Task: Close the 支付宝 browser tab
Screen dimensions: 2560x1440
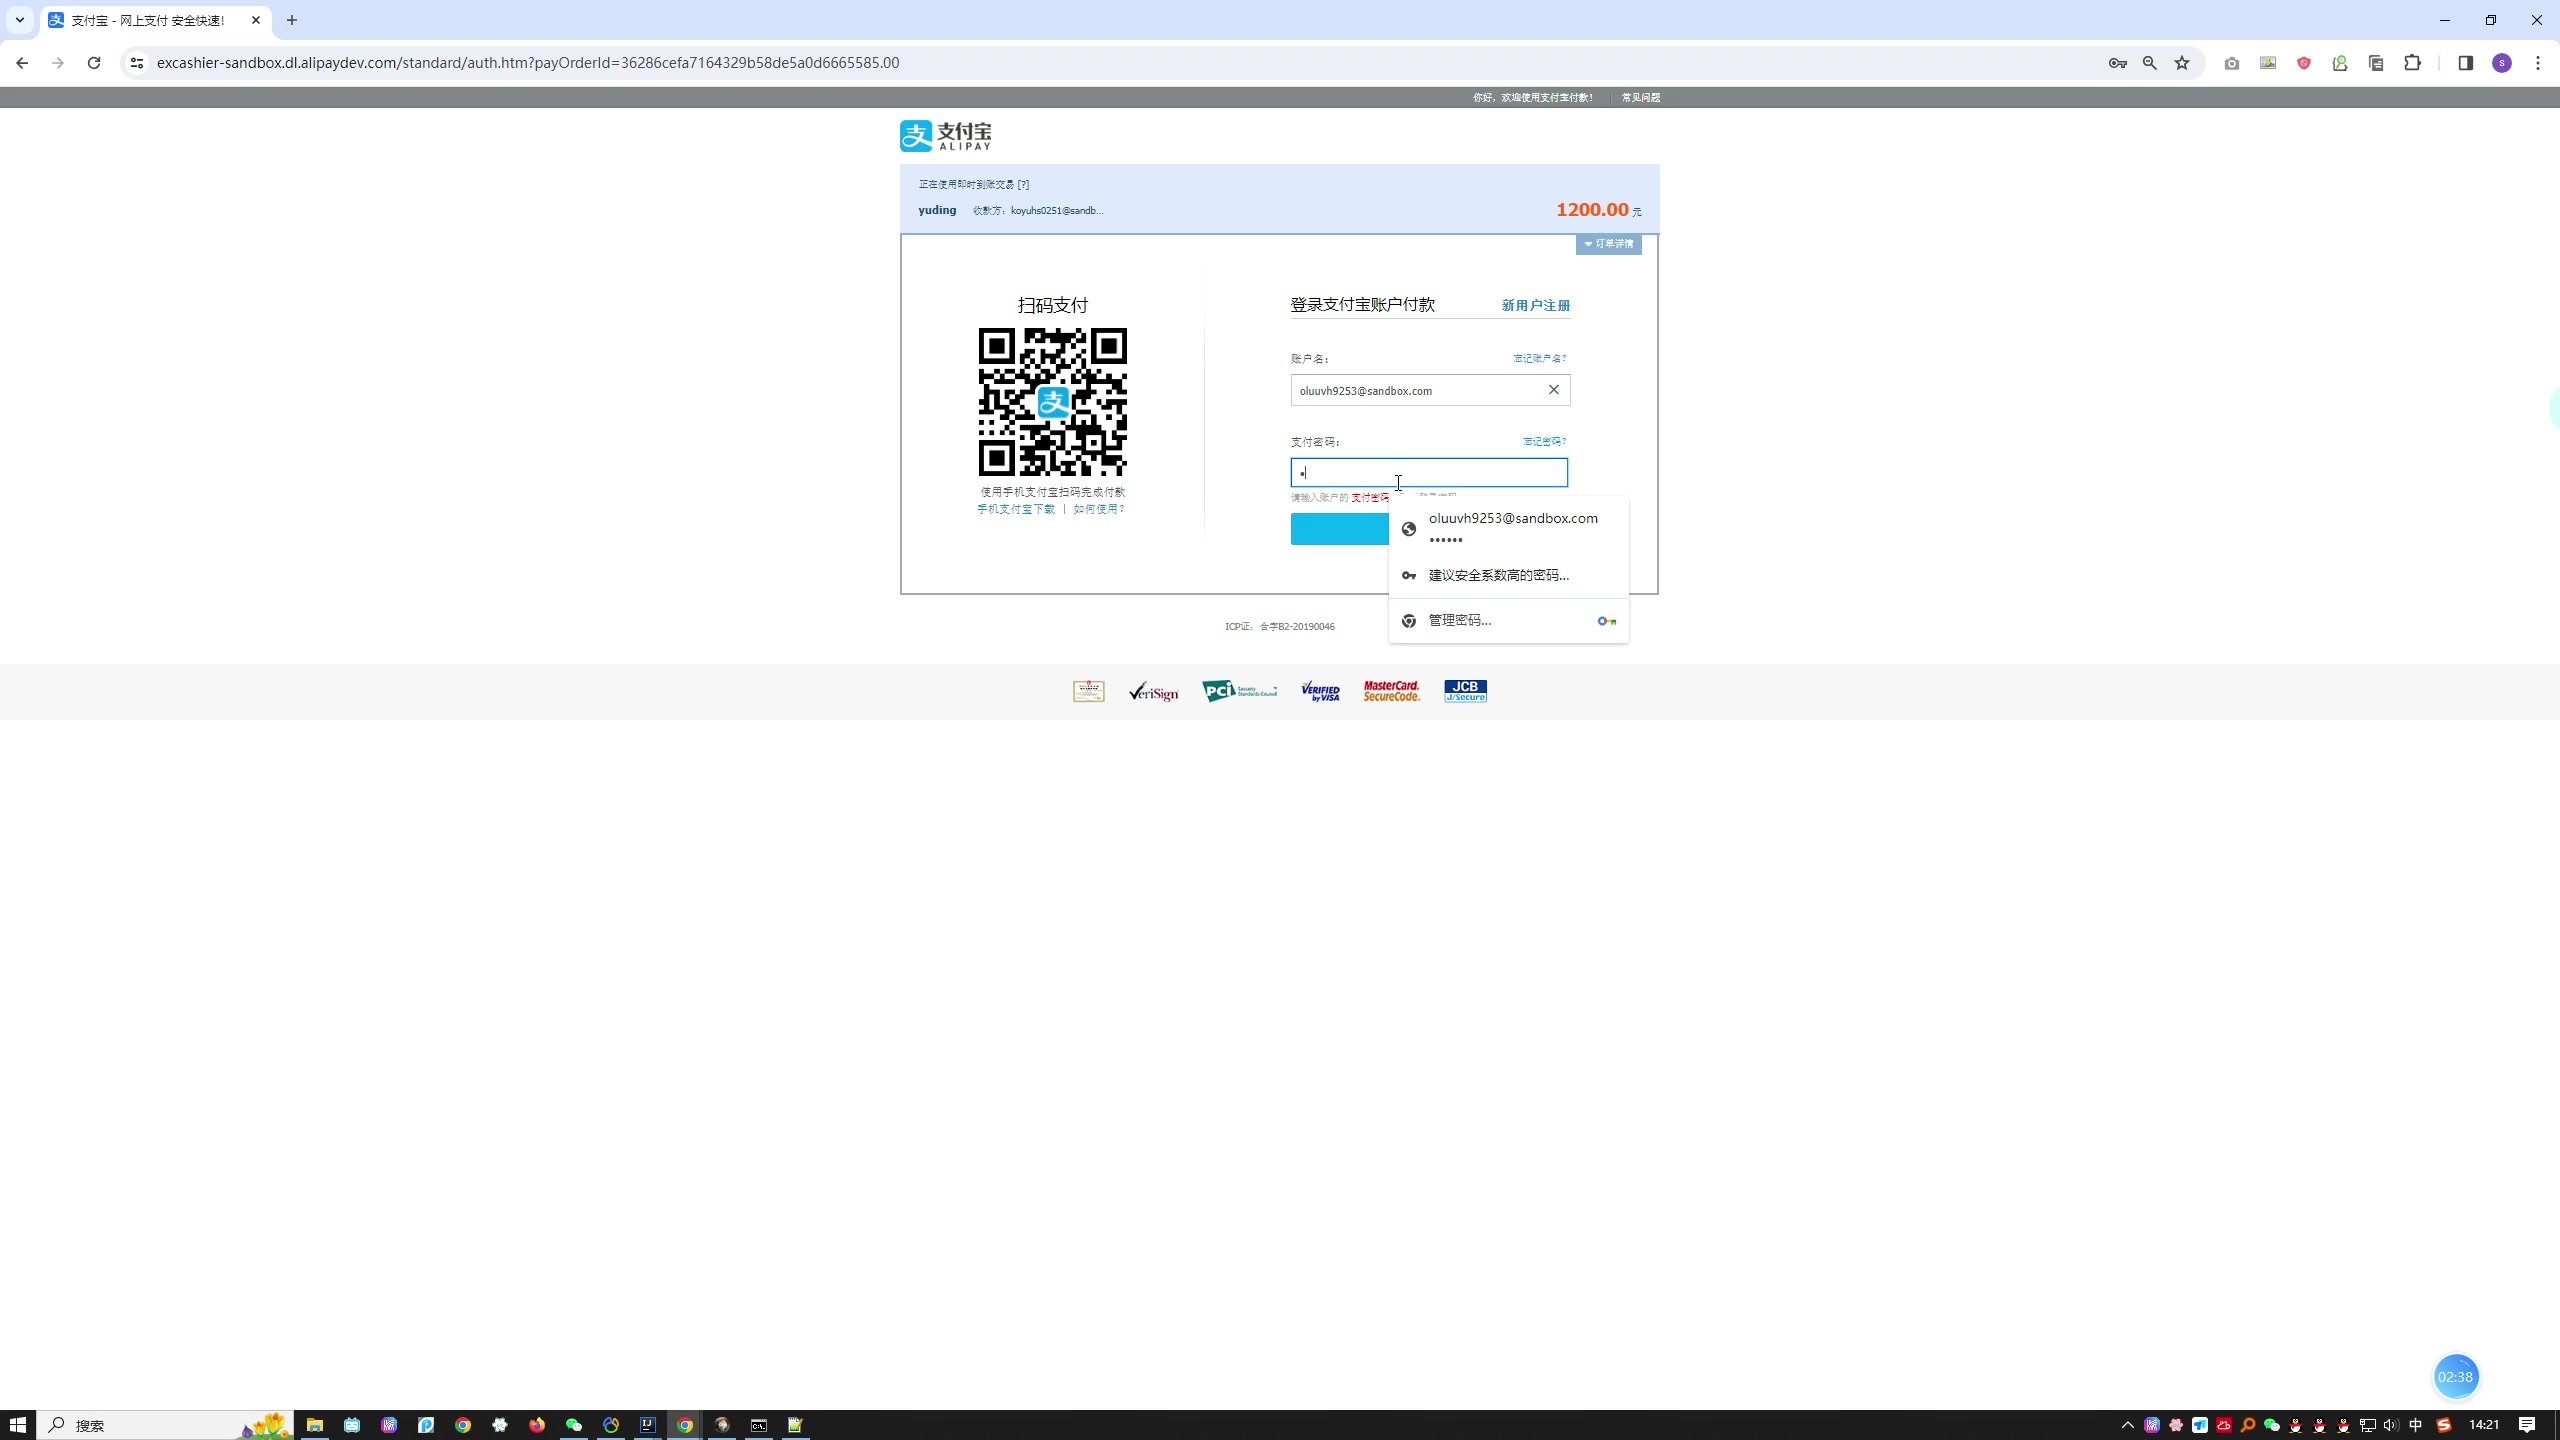Action: (256, 20)
